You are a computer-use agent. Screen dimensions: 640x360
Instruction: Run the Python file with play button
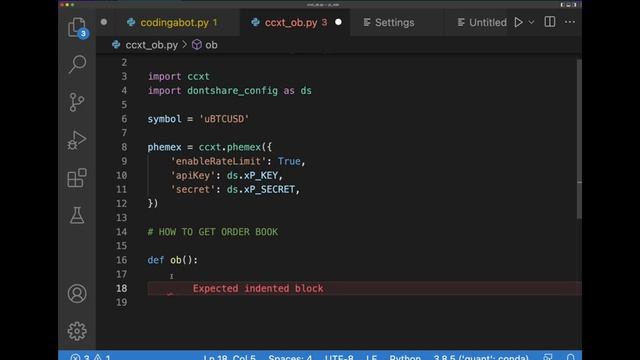(518, 22)
